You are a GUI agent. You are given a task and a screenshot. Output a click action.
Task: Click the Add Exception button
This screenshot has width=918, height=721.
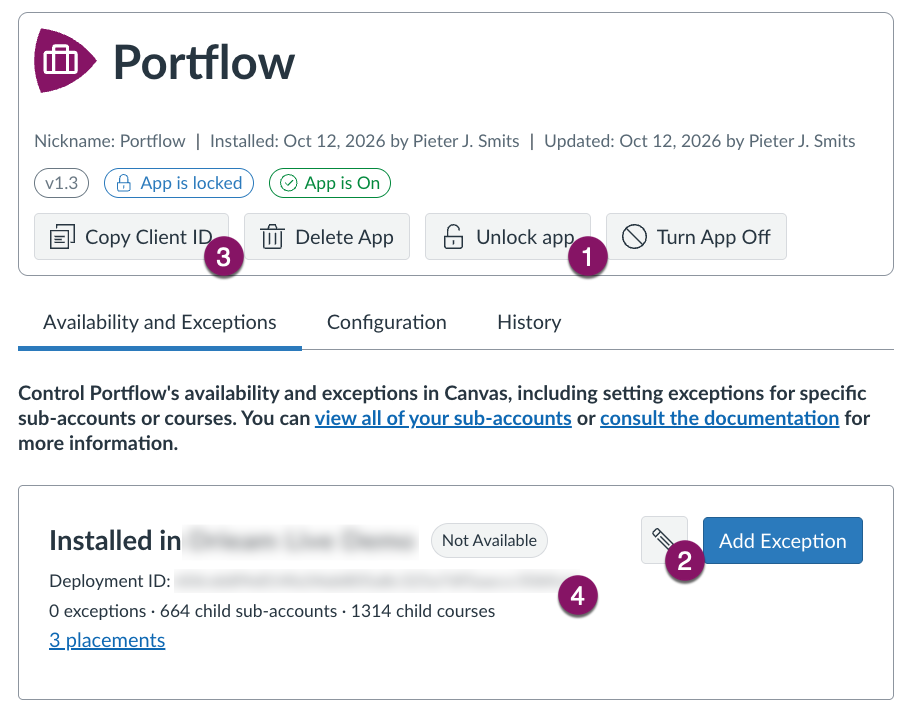click(x=783, y=541)
